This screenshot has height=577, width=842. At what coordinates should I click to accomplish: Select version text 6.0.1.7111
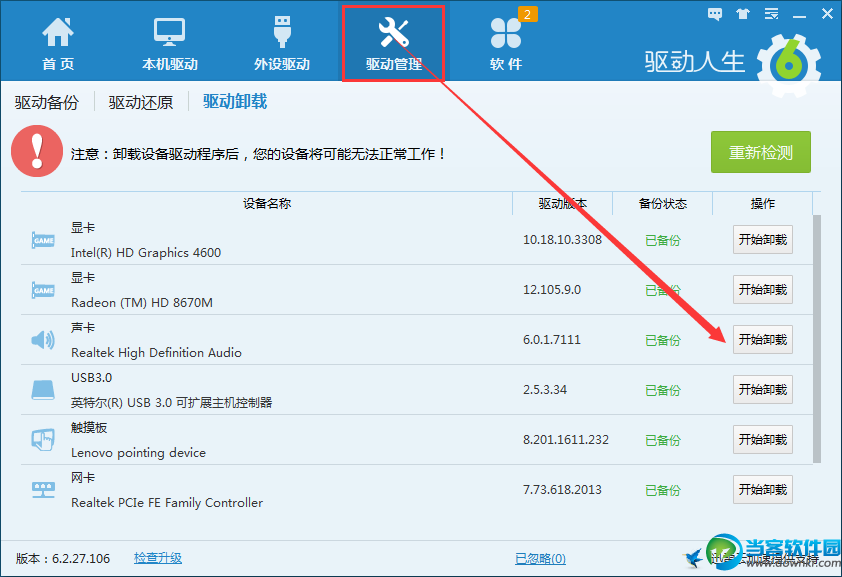551,340
